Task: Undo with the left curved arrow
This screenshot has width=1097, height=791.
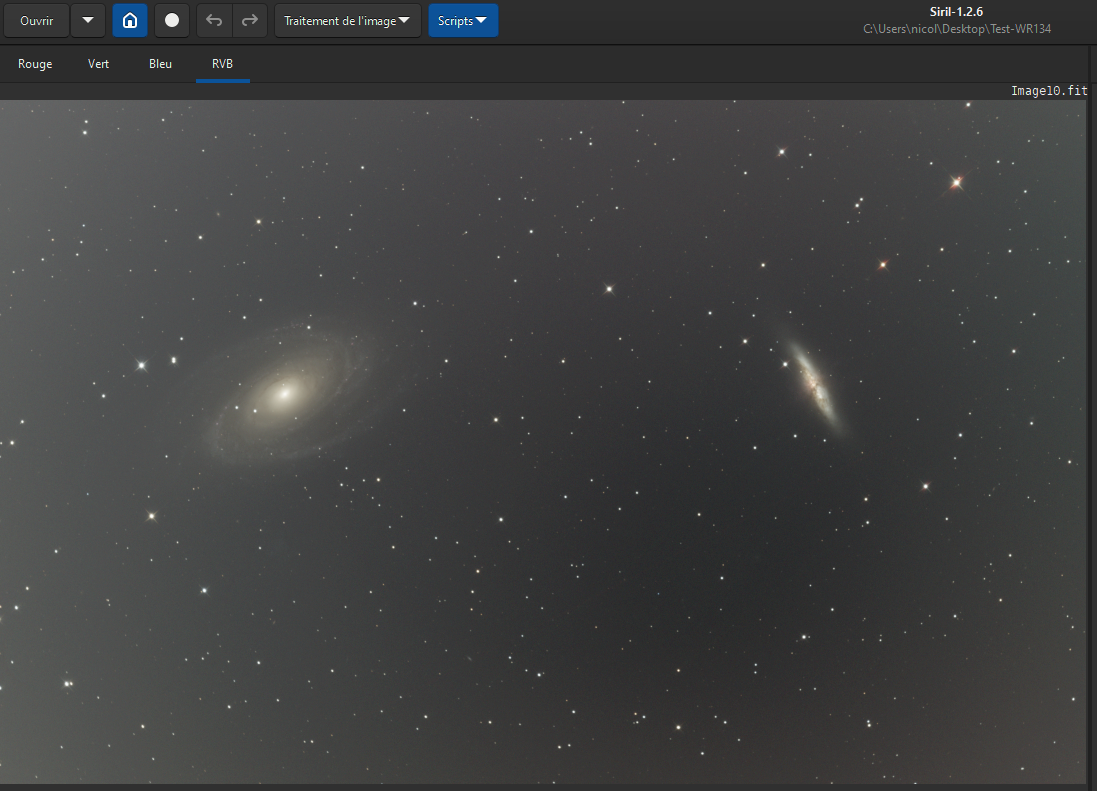Action: pyautogui.click(x=214, y=21)
